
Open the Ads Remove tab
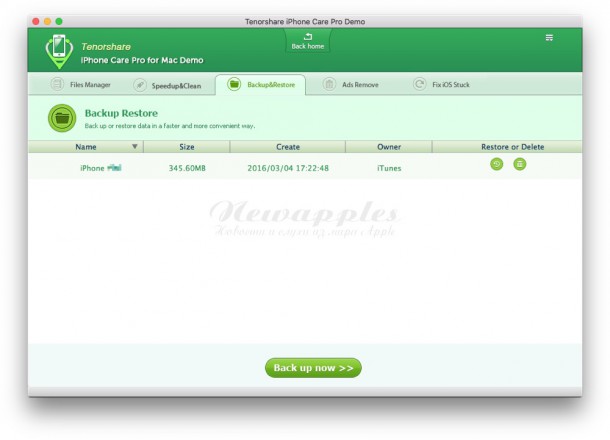351,84
